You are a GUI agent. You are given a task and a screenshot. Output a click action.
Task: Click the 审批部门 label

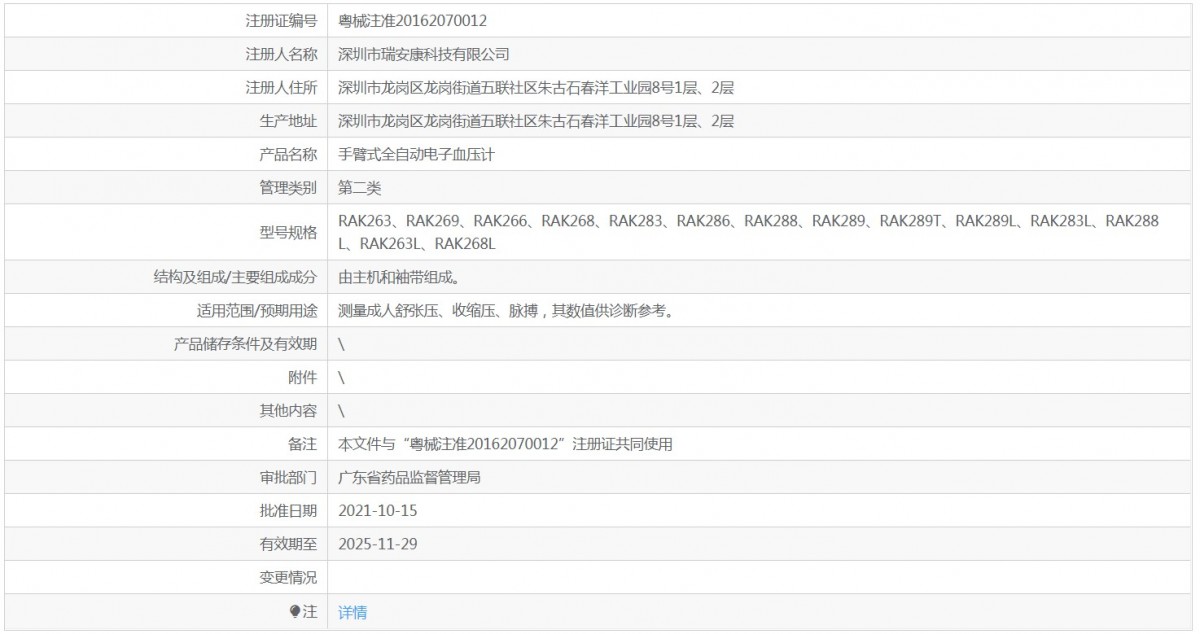click(288, 478)
